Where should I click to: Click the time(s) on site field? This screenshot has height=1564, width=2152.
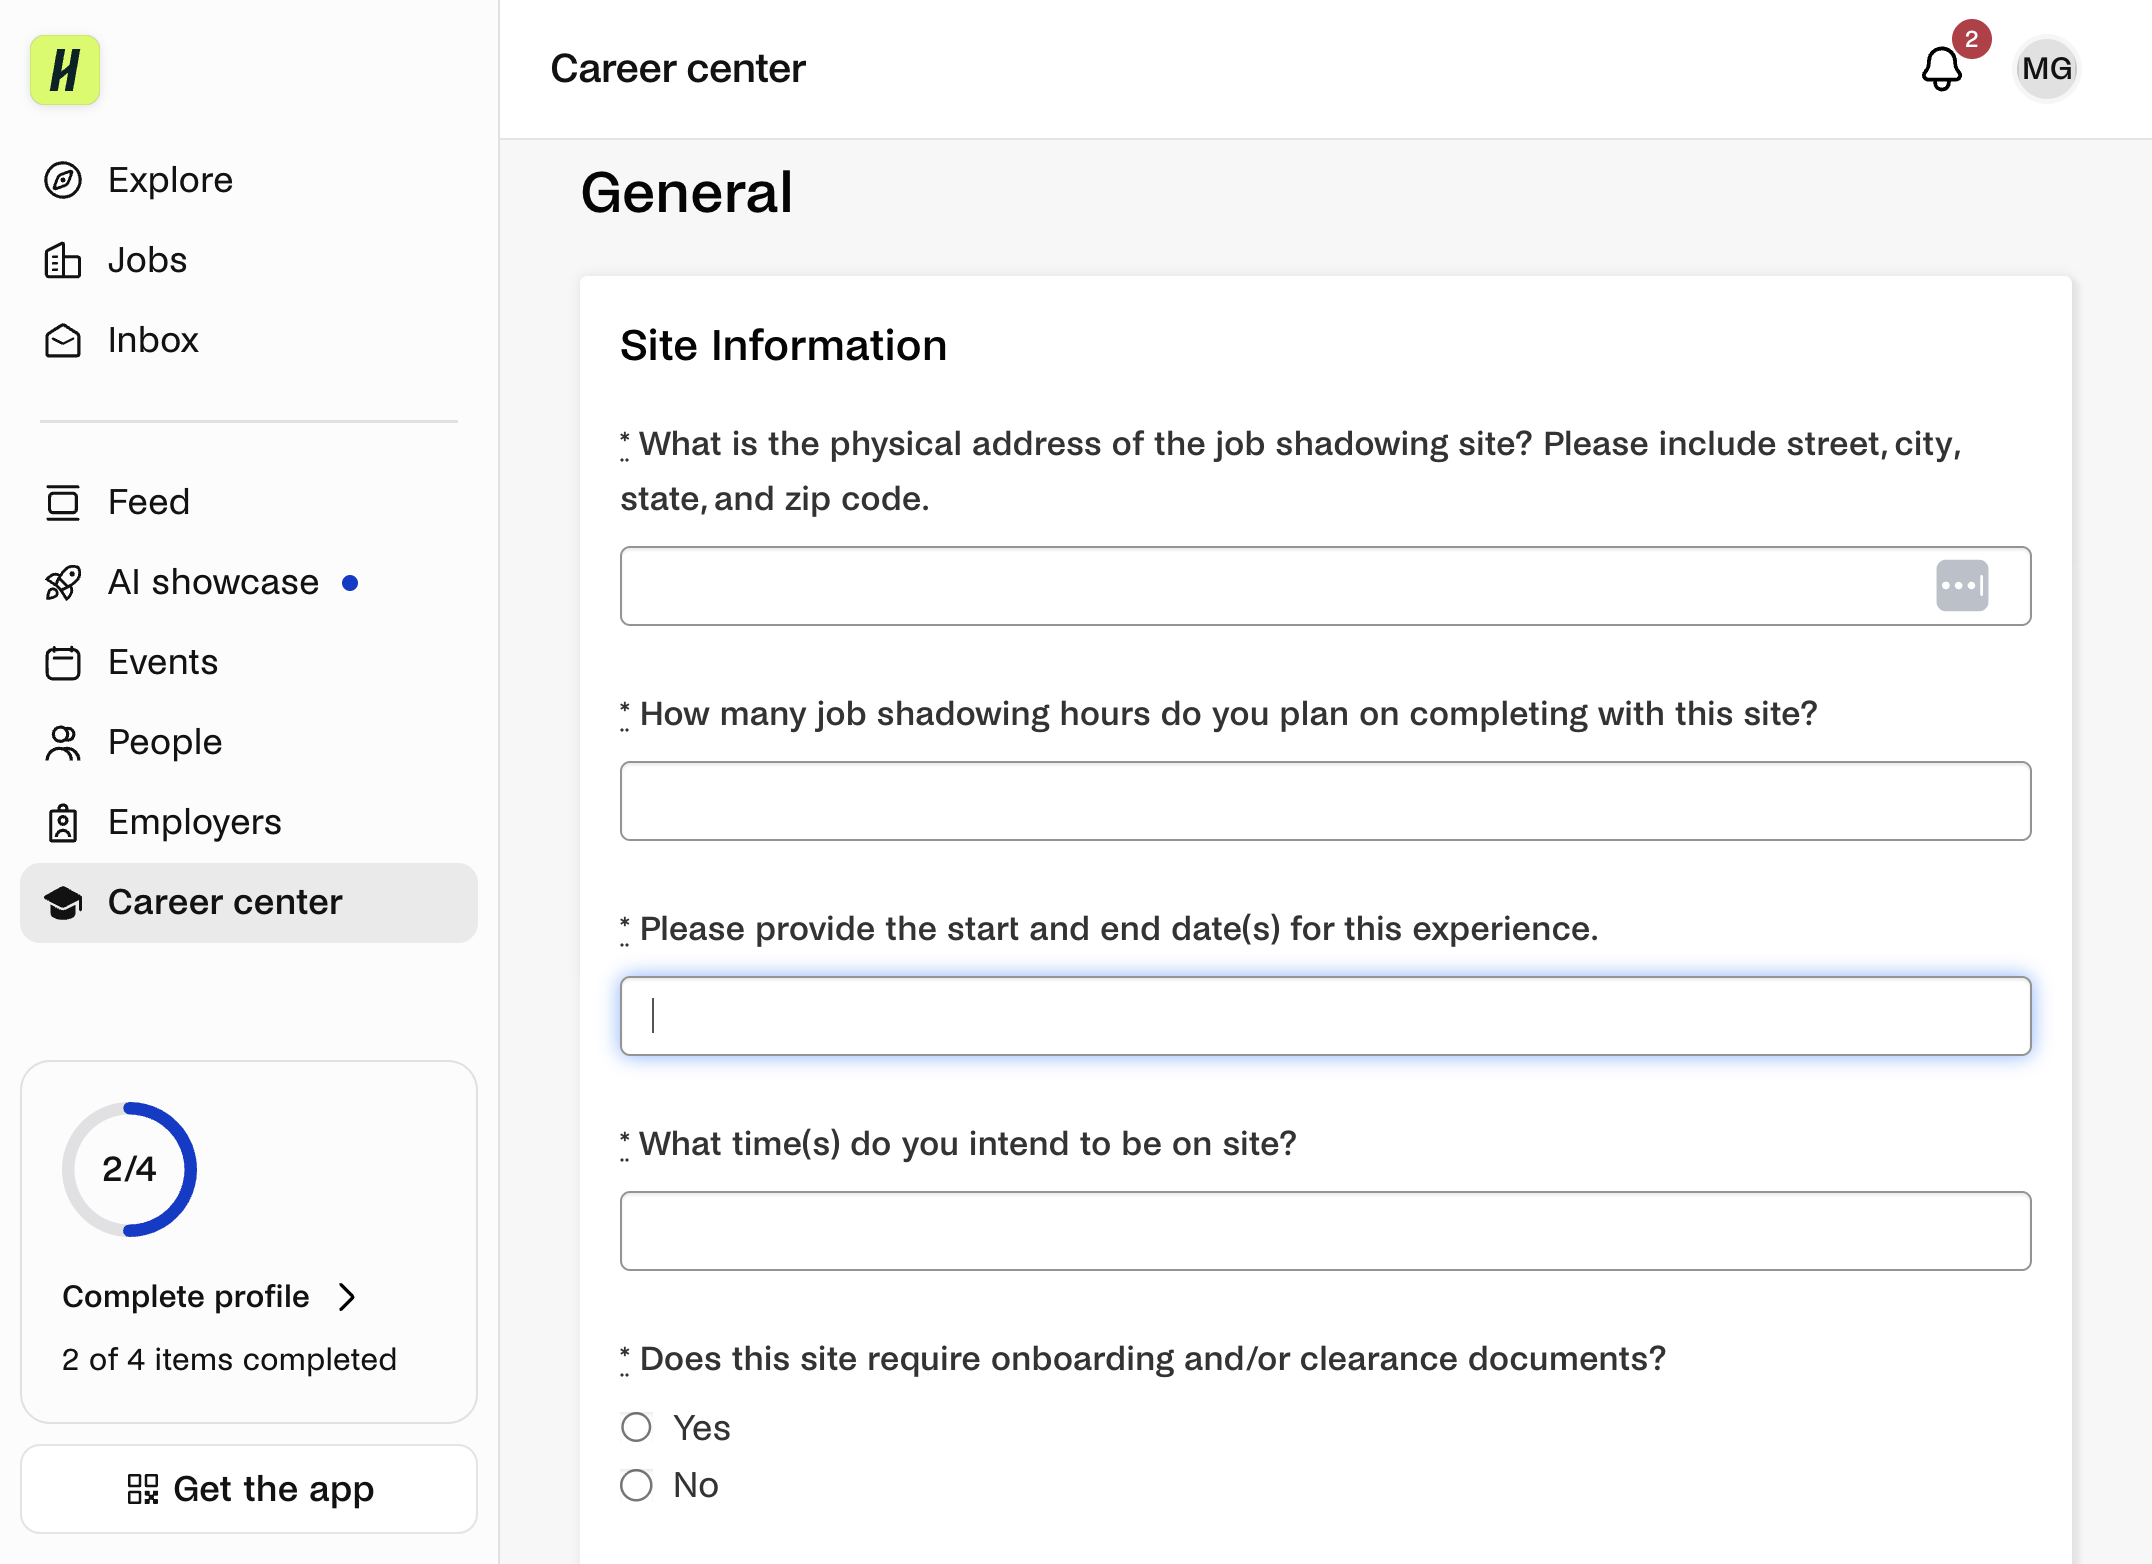(1325, 1231)
